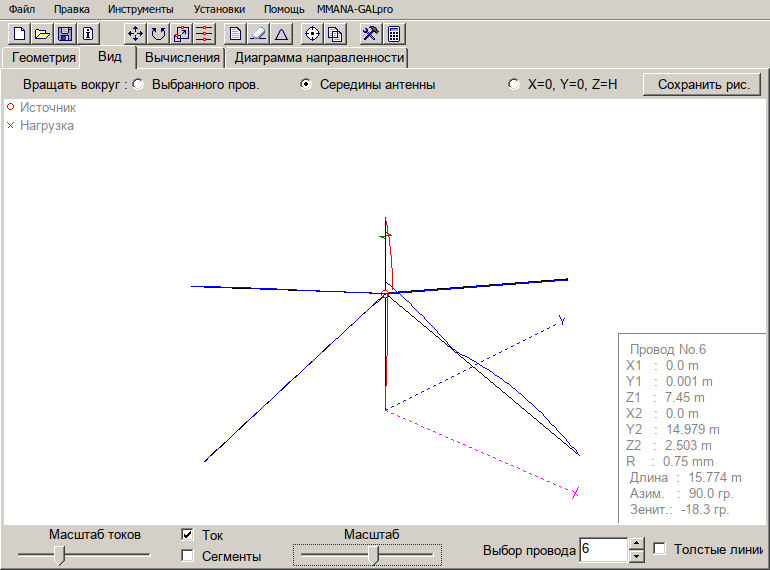Click the Open file folder icon
The width and height of the screenshot is (770, 570).
tap(42, 33)
